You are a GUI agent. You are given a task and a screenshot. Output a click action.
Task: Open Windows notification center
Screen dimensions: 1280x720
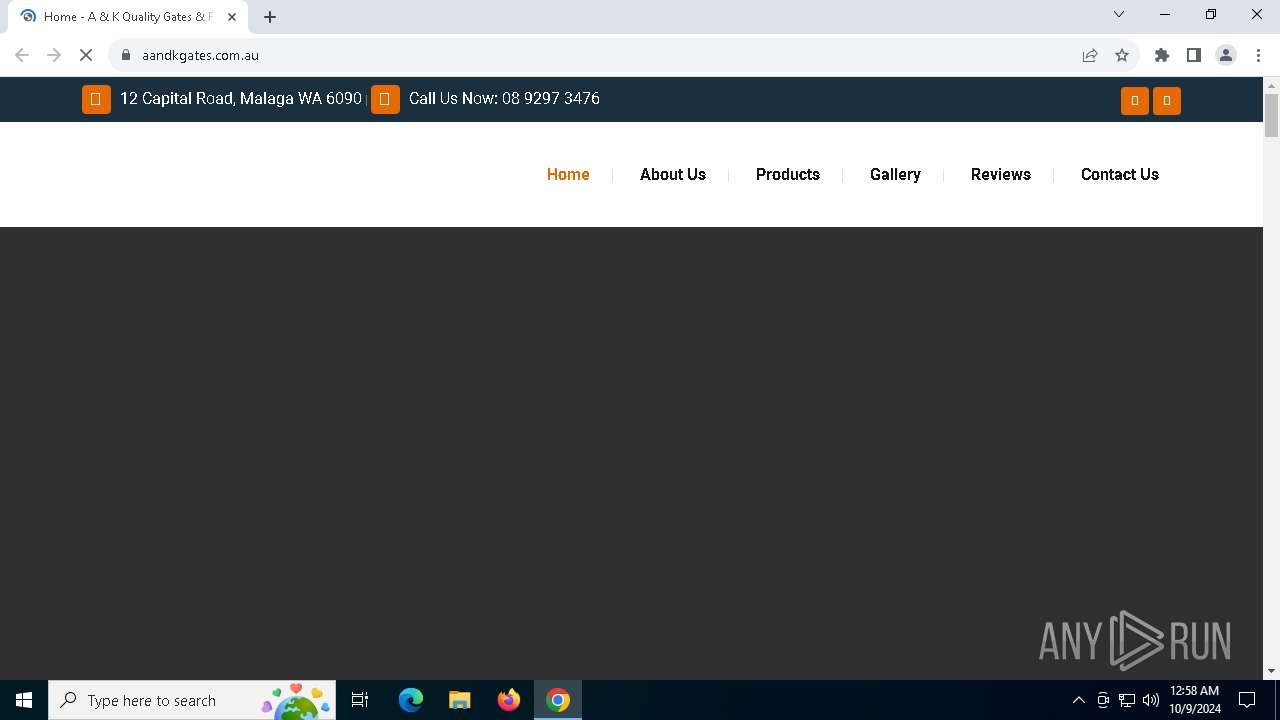click(1247, 700)
